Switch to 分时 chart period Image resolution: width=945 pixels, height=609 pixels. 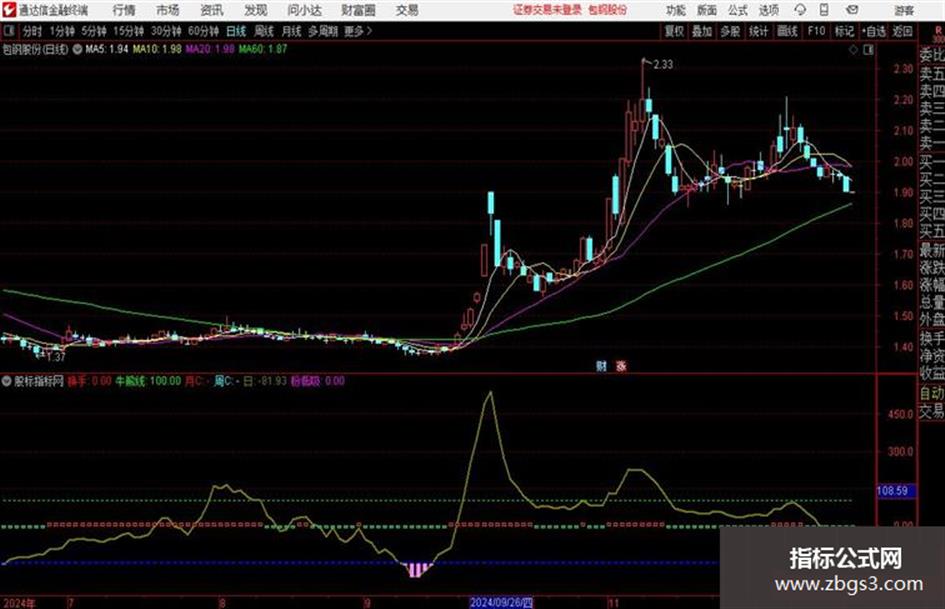click(32, 31)
